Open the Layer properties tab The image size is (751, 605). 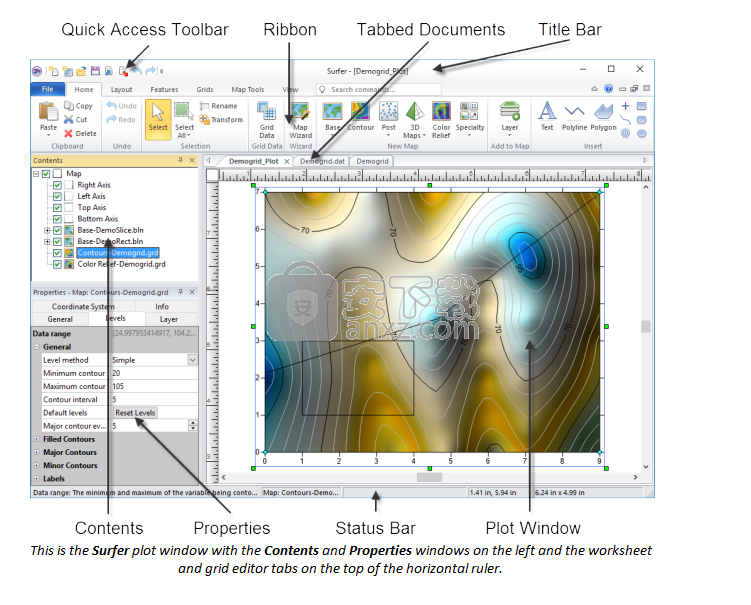(169, 319)
